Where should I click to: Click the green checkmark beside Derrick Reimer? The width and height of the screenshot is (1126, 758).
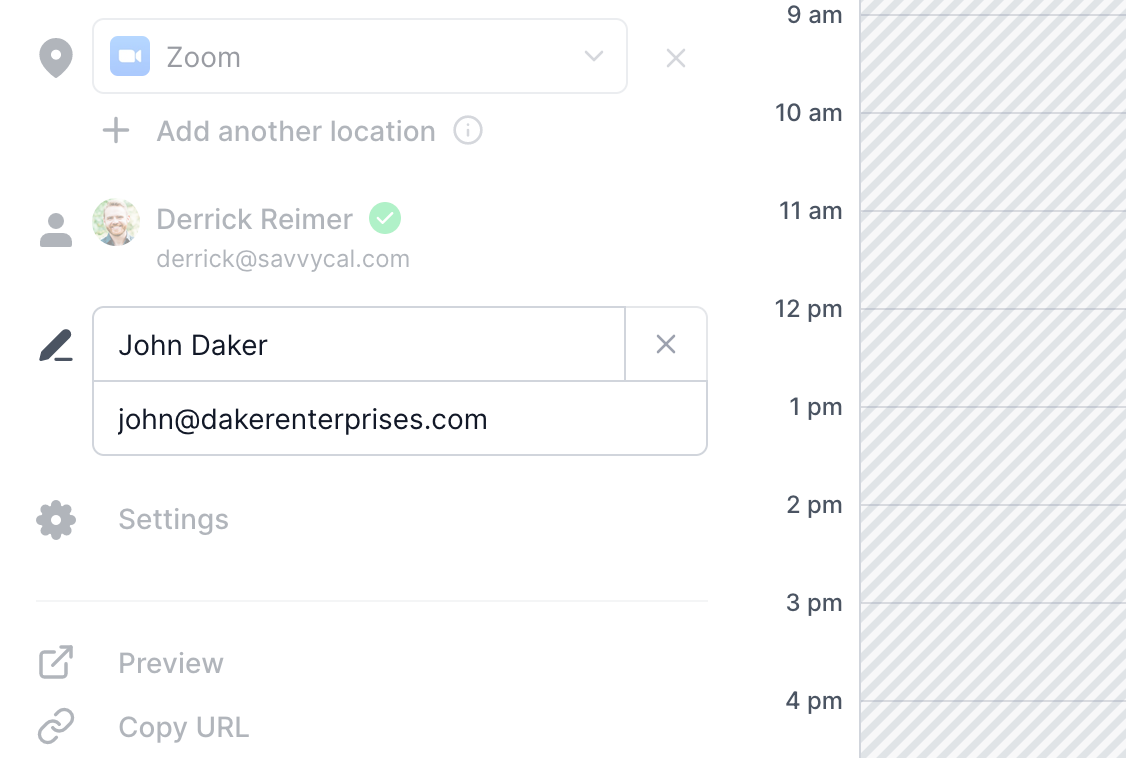(x=384, y=218)
